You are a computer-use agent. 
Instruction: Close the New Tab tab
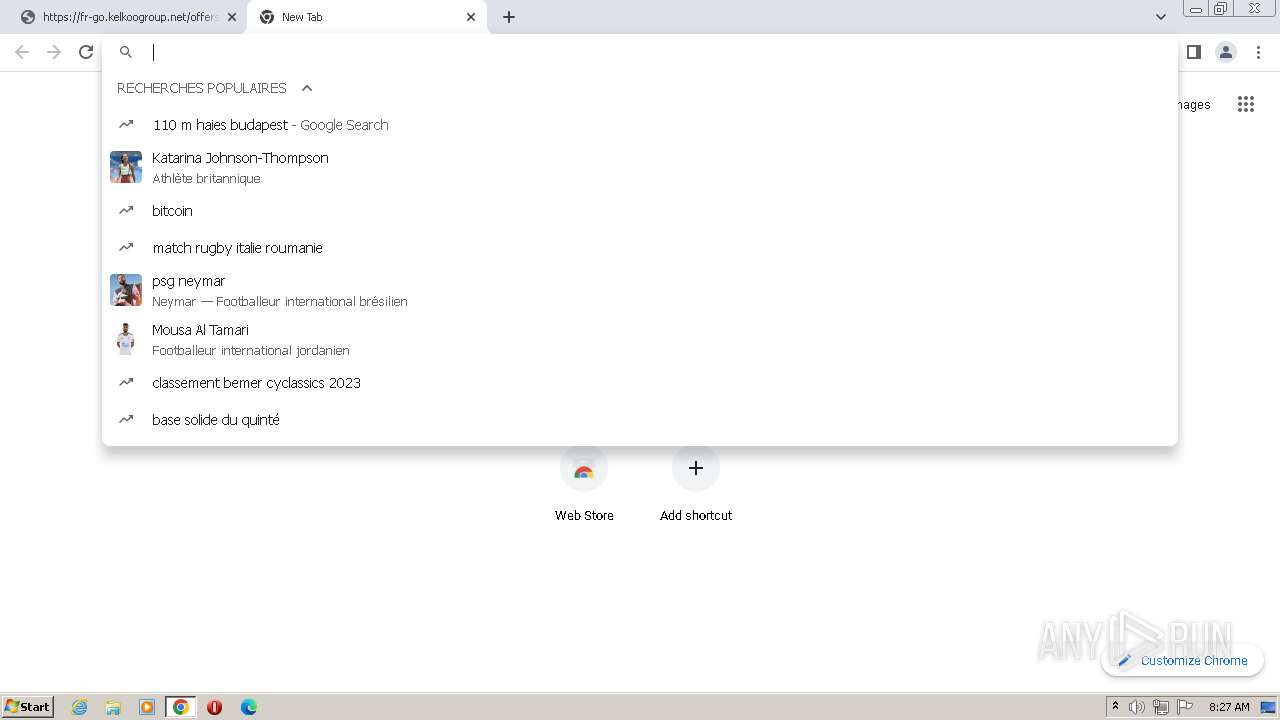(x=471, y=17)
